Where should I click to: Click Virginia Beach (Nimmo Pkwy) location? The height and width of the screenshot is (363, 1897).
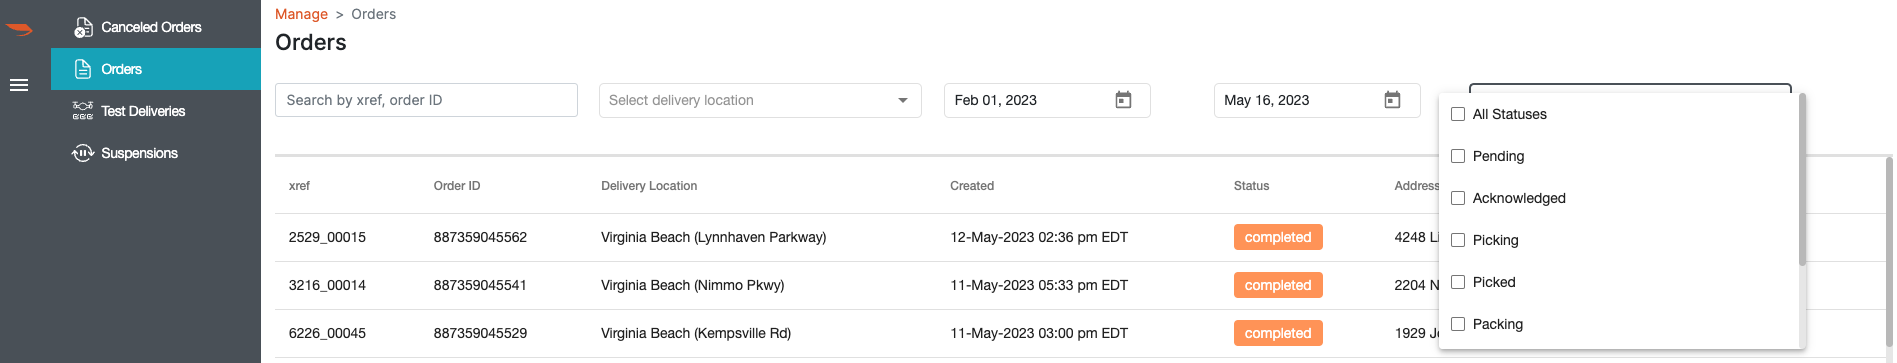[693, 285]
